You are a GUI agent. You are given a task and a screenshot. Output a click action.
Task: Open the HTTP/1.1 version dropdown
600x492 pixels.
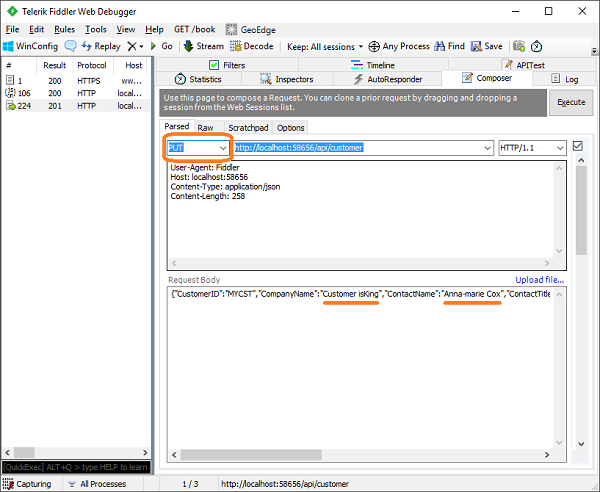tap(560, 148)
